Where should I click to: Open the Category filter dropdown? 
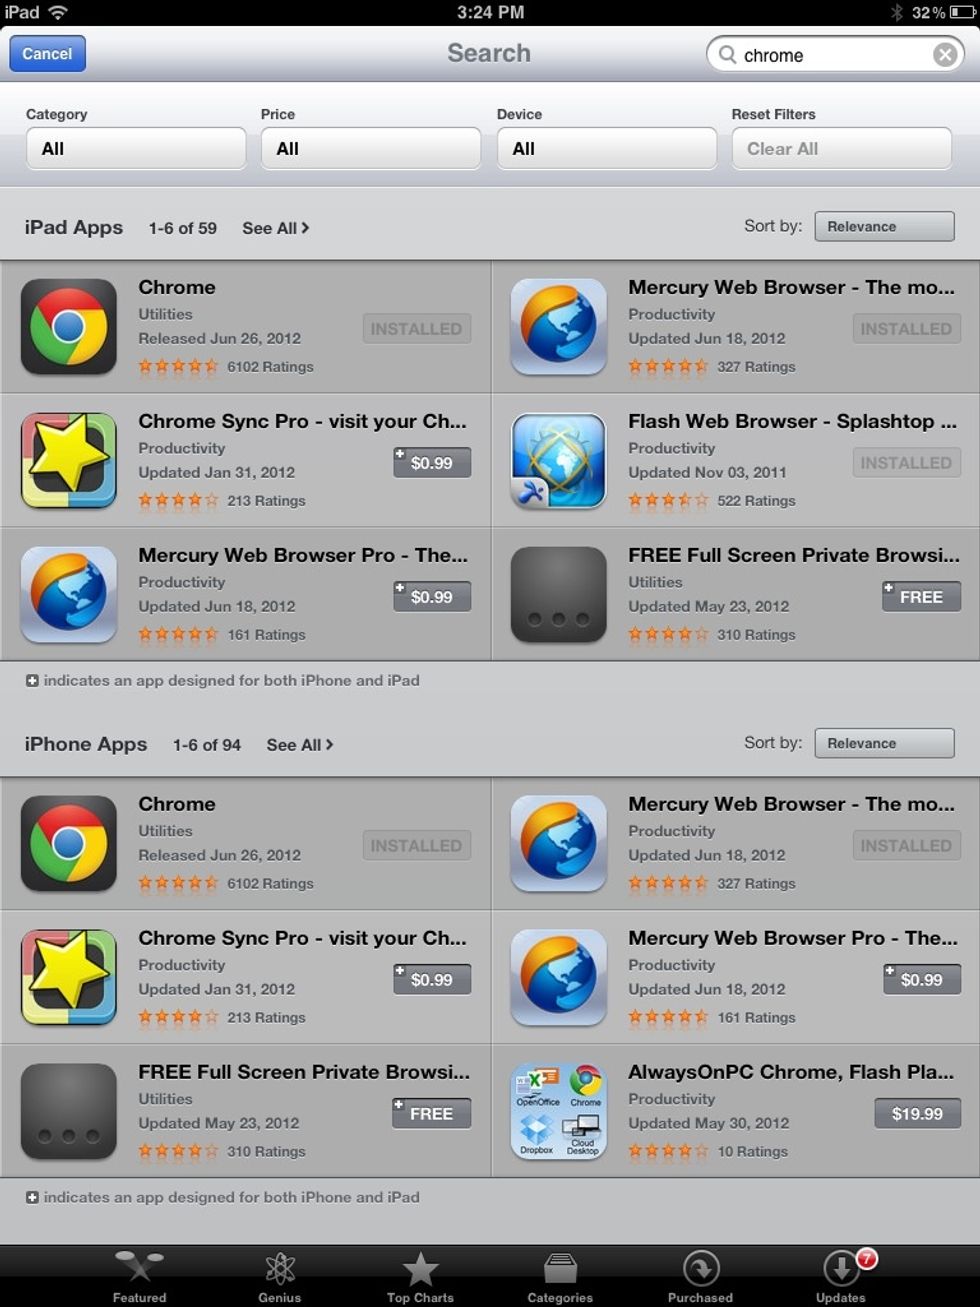(x=136, y=148)
